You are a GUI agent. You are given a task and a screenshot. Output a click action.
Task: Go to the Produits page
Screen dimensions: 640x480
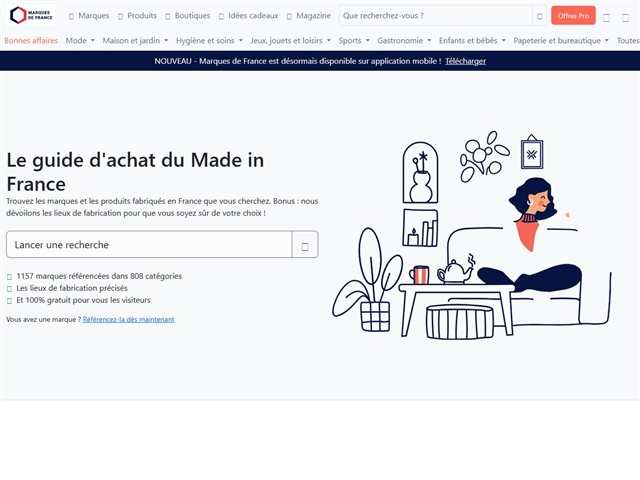(x=142, y=16)
